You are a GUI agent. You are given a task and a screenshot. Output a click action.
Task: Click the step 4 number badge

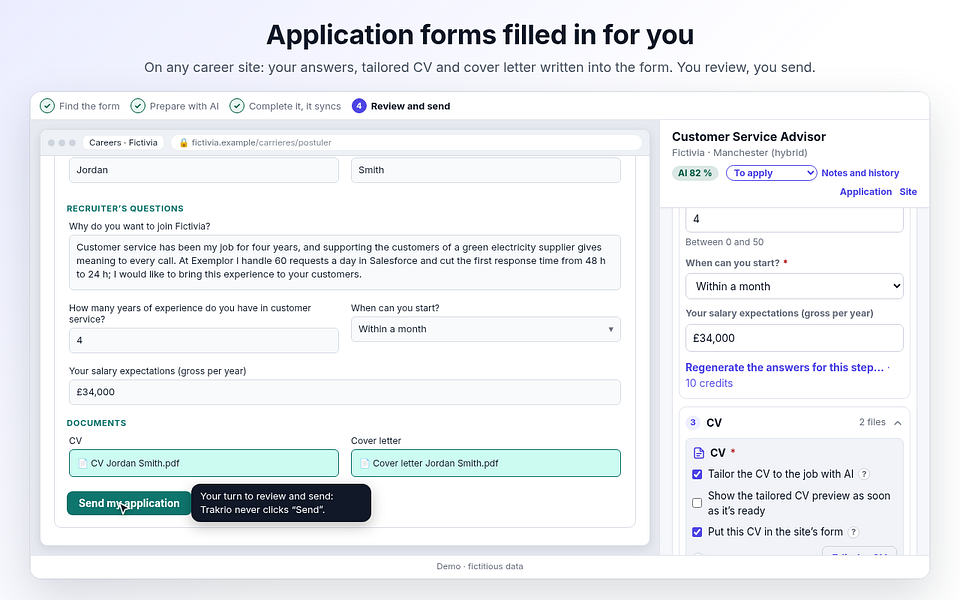(x=359, y=106)
